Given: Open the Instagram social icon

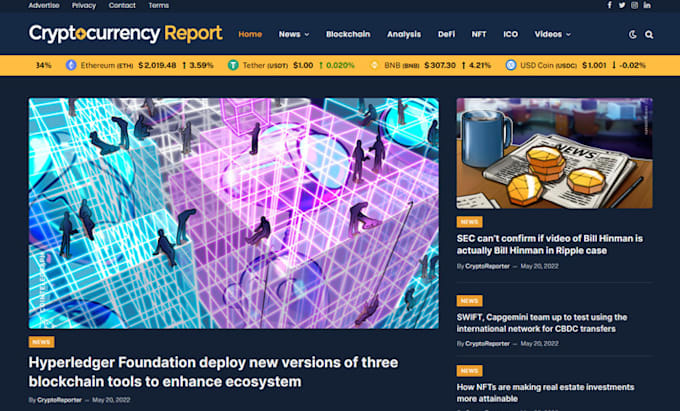Looking at the screenshot, I should click(x=634, y=5).
